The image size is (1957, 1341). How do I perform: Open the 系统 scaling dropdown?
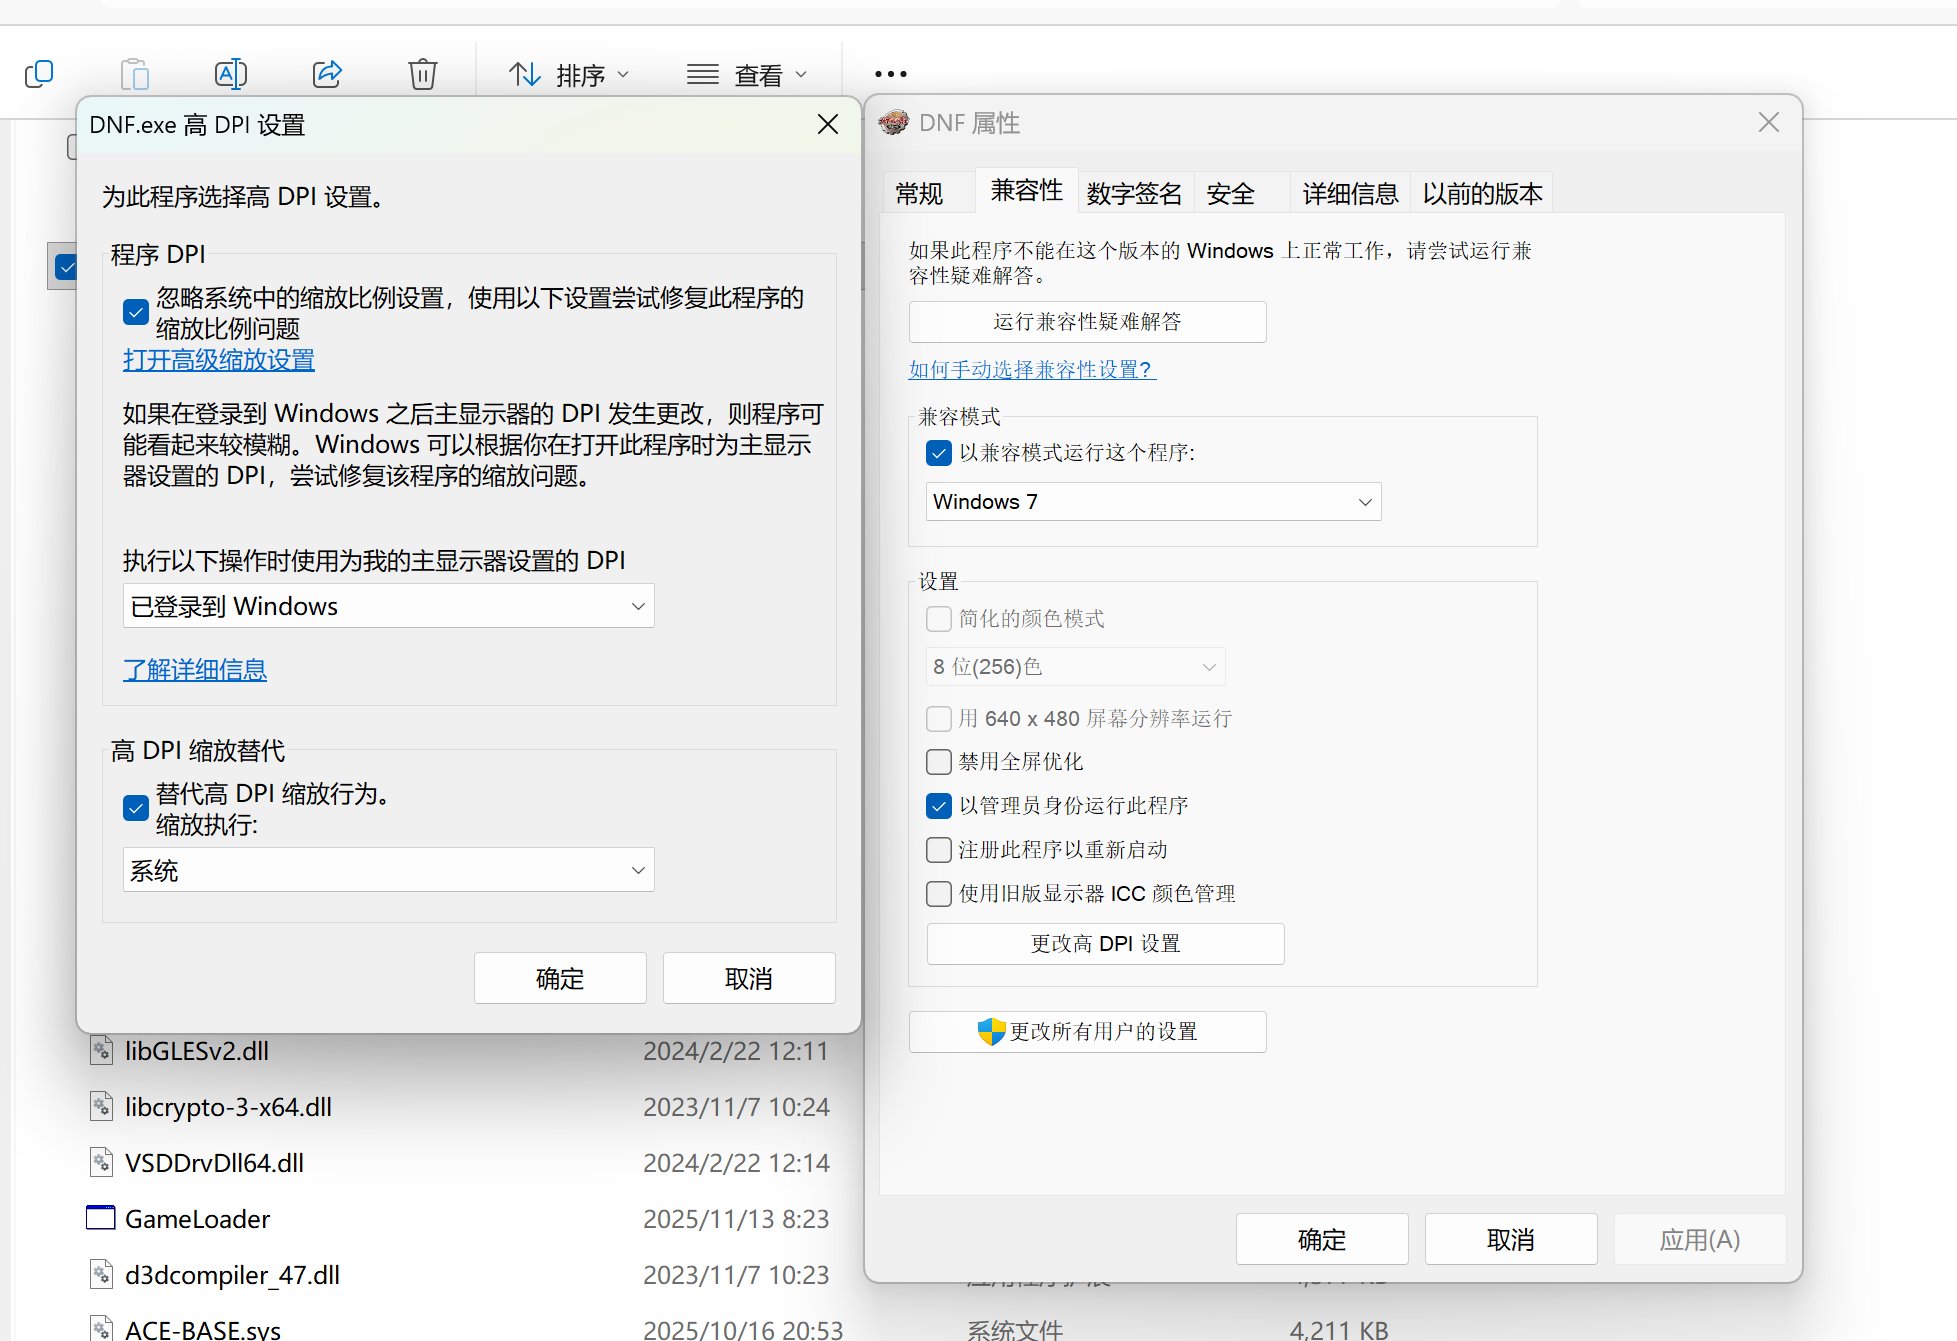pos(388,870)
